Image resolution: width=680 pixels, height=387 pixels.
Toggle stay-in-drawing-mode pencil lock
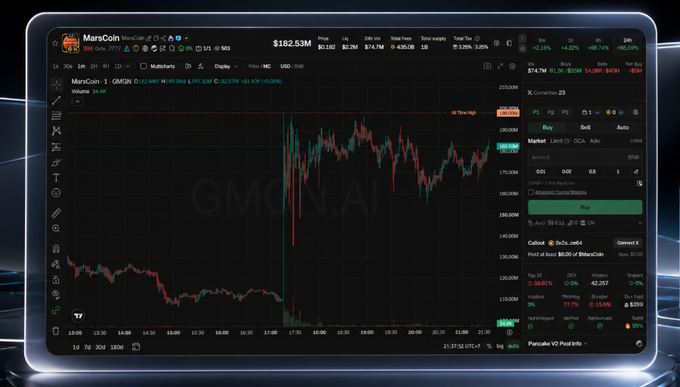[56, 264]
